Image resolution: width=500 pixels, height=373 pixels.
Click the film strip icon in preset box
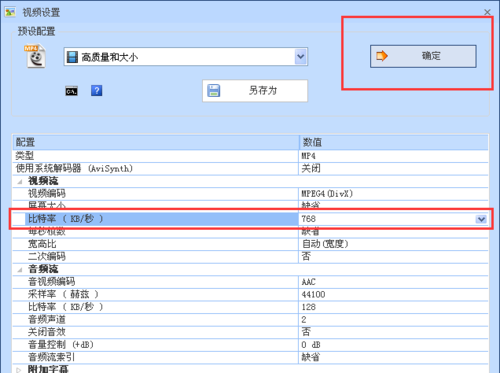point(72,57)
